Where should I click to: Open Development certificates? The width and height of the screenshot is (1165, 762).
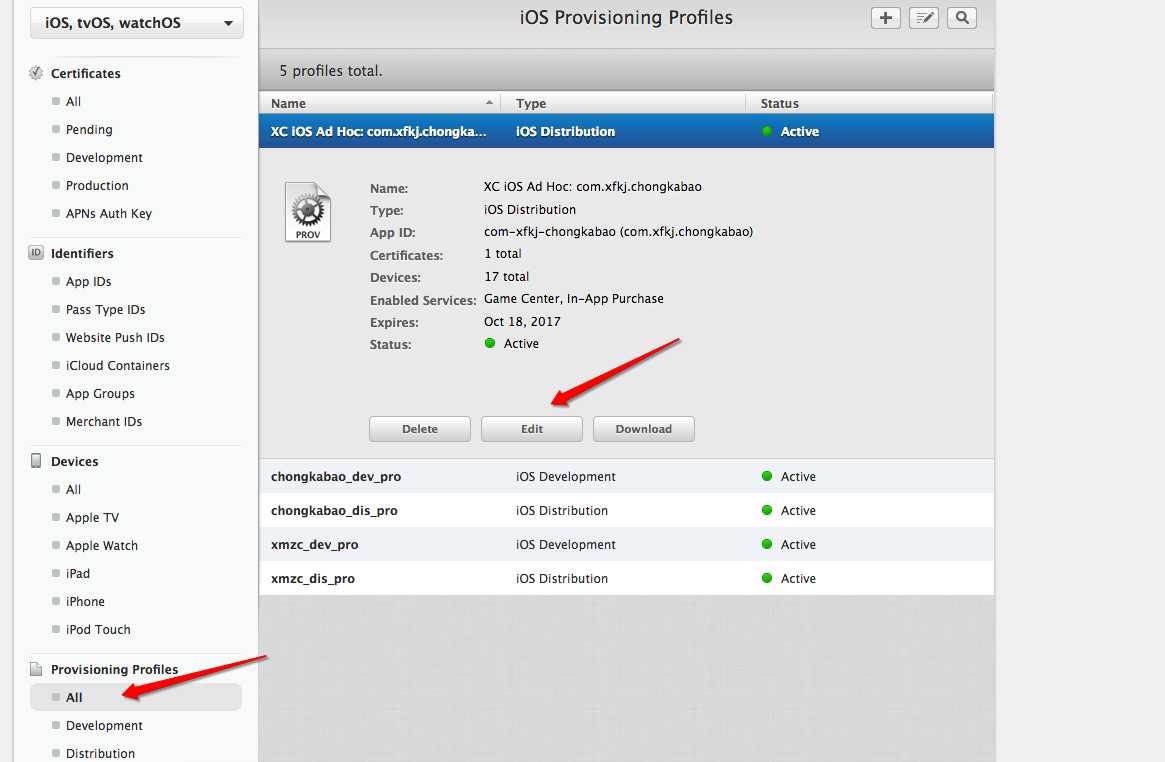pyautogui.click(x=103, y=157)
